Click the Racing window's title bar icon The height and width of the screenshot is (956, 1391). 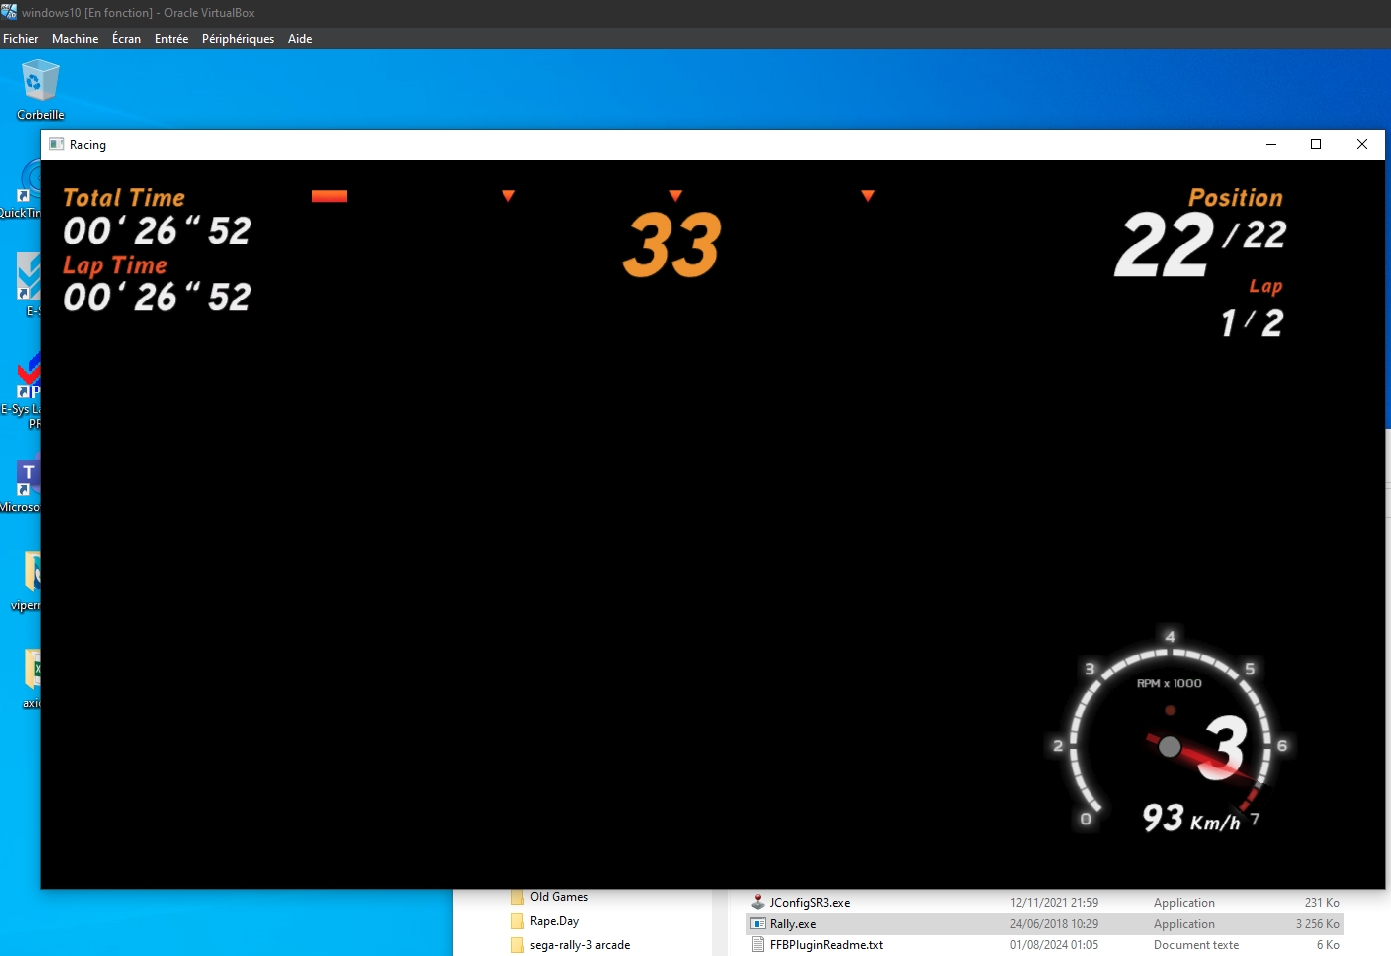click(x=57, y=144)
